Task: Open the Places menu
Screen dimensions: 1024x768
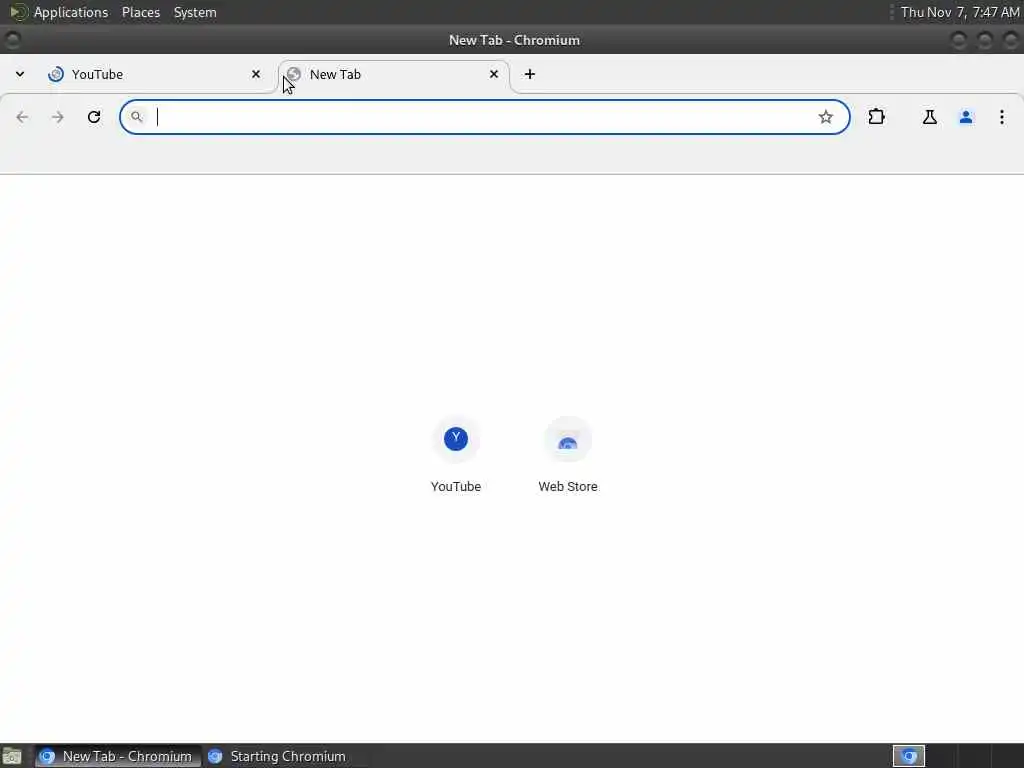Action: tap(141, 12)
